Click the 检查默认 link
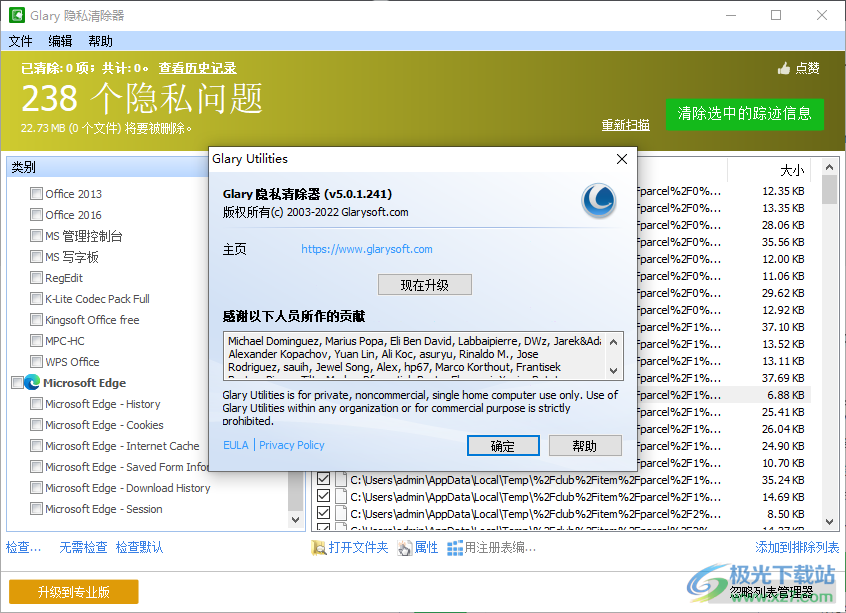This screenshot has height=613, width=846. [x=139, y=548]
